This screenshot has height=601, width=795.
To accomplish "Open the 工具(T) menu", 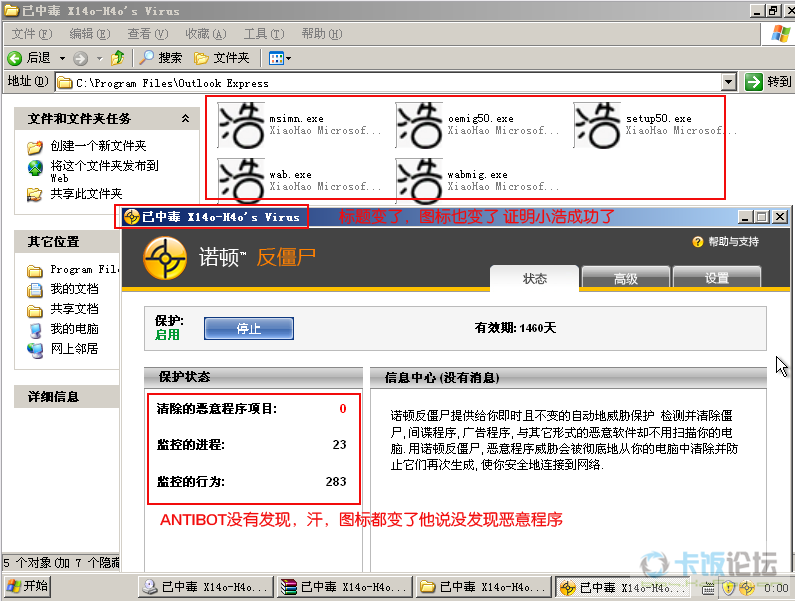I will point(264,34).
